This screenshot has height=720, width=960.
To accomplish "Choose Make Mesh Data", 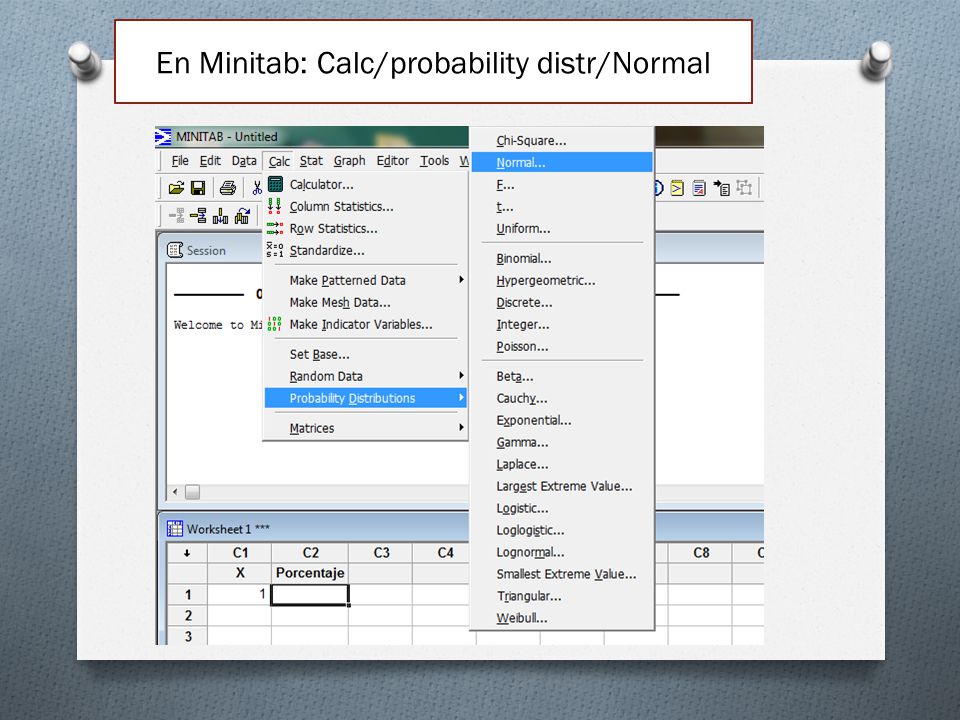I will tap(366, 302).
